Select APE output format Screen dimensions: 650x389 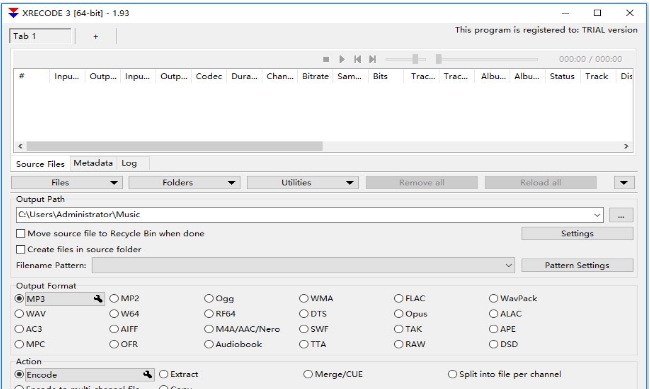click(502, 329)
